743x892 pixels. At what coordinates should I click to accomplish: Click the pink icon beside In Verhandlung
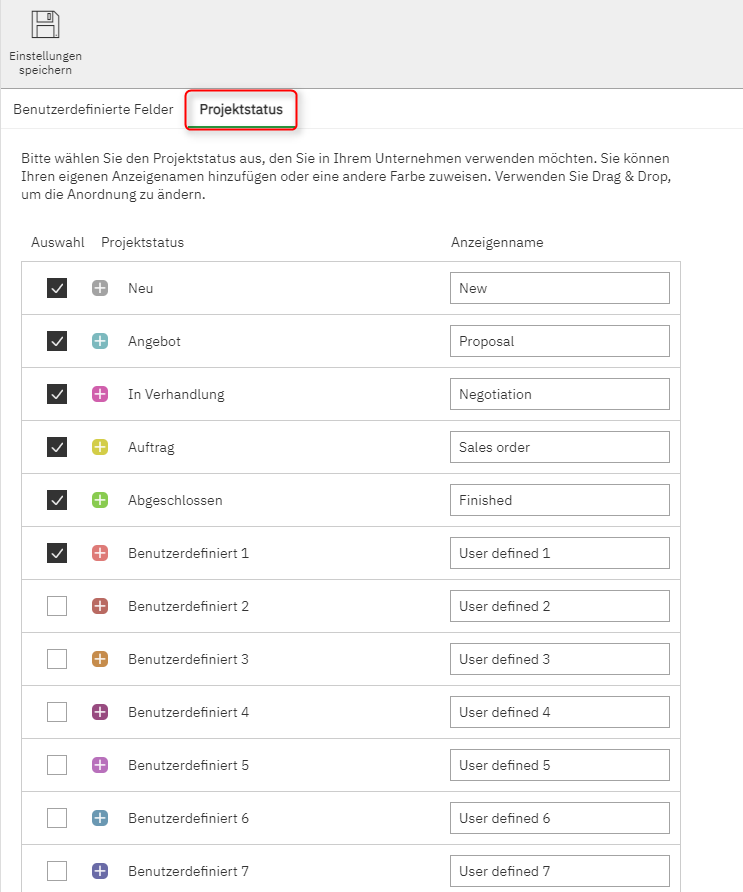100,394
